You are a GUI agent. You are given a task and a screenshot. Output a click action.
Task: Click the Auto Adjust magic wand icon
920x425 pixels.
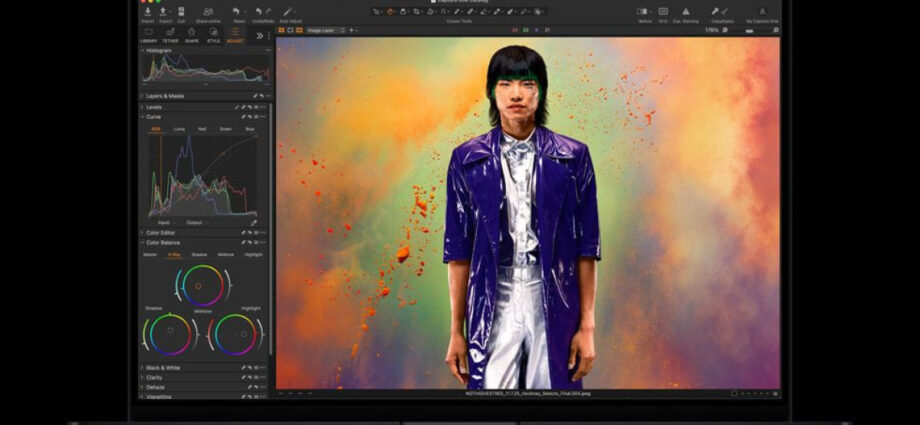[288, 11]
